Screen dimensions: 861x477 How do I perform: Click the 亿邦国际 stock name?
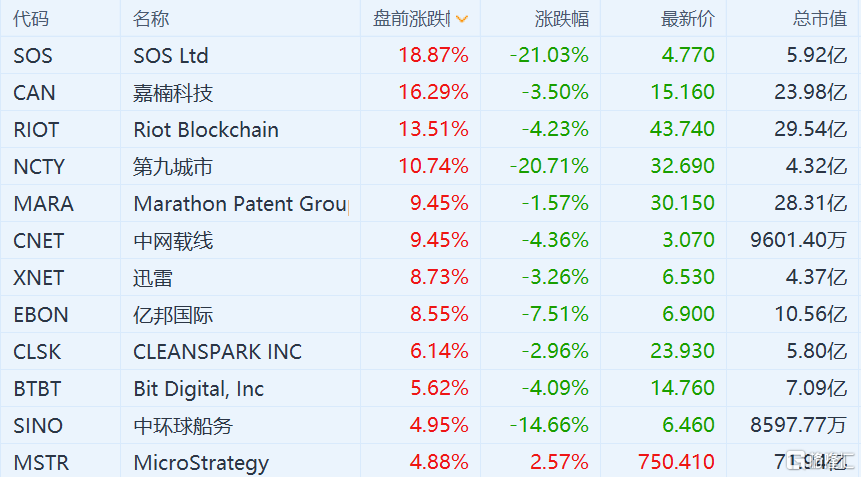[173, 315]
